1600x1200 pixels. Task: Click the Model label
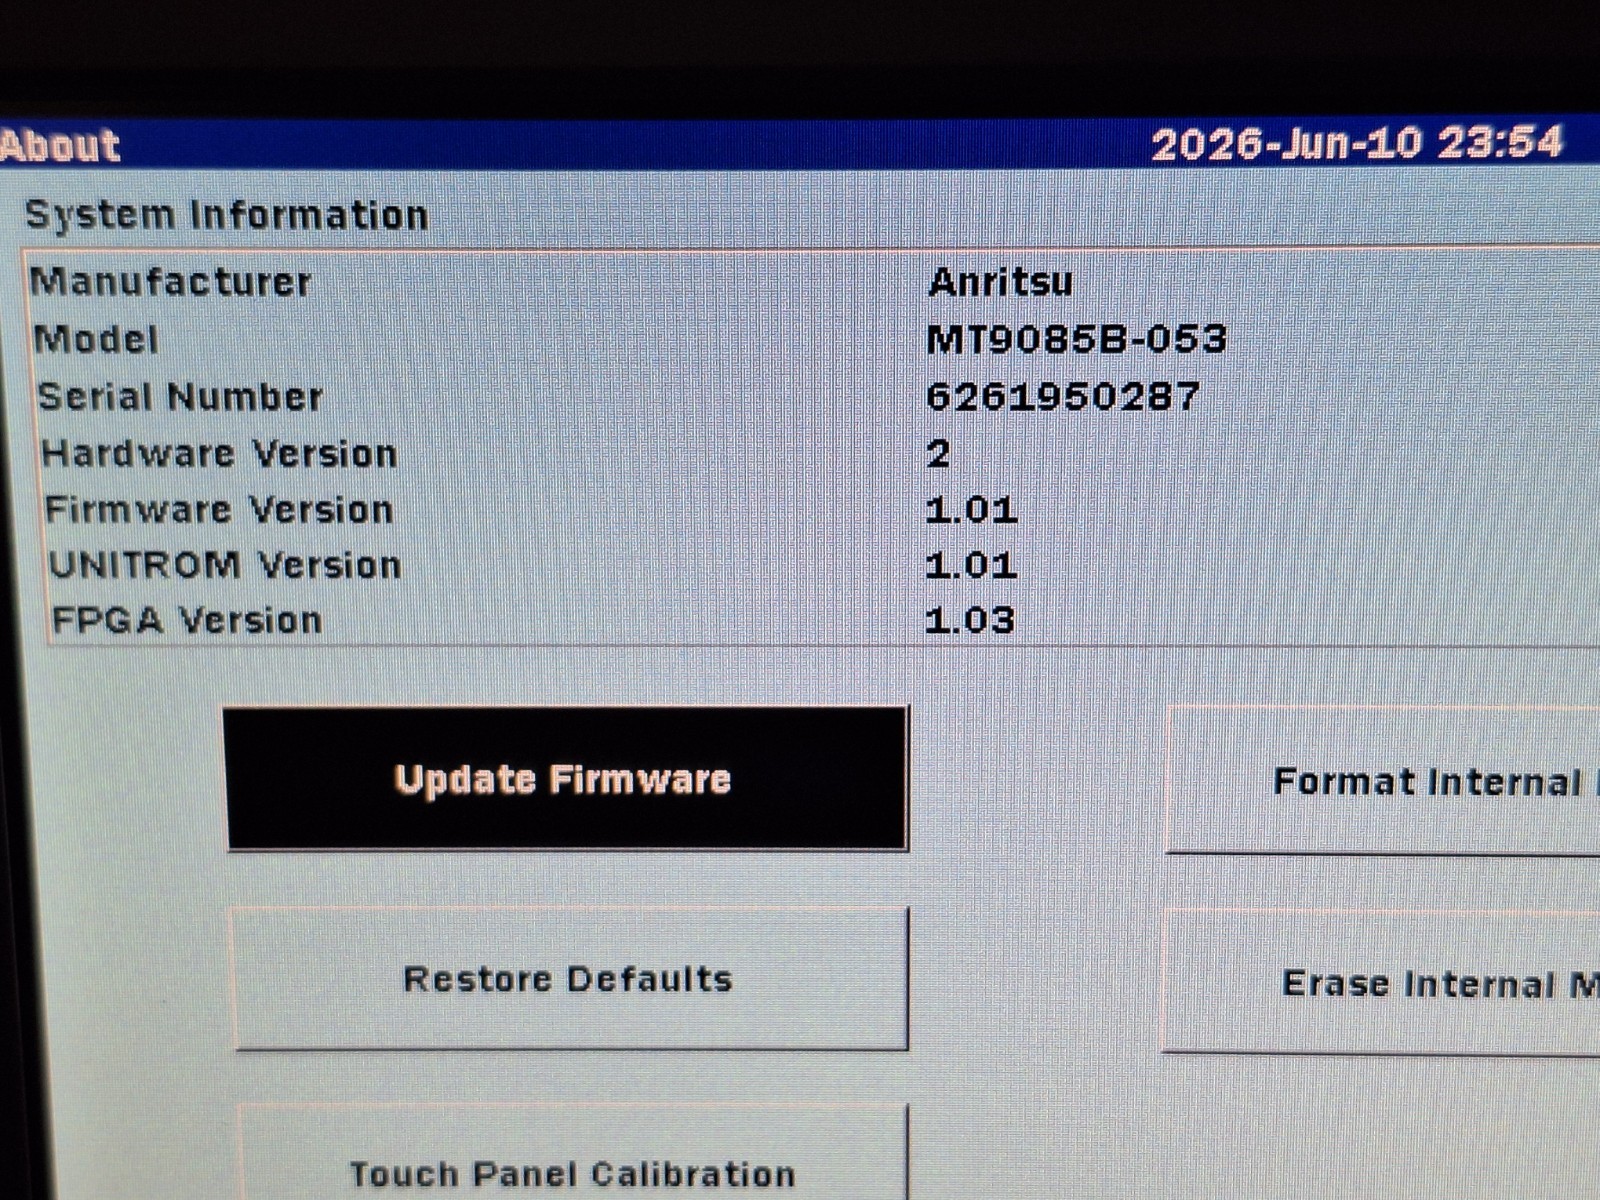pyautogui.click(x=96, y=340)
